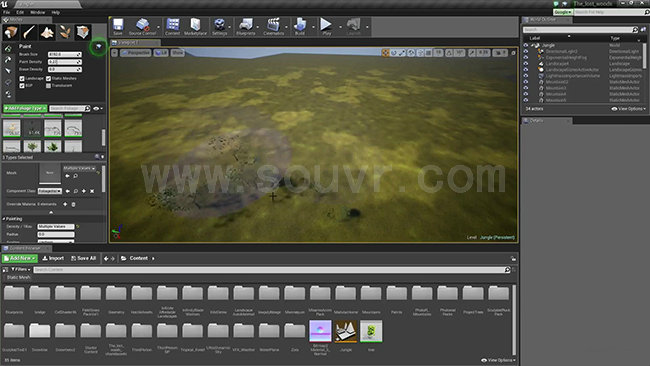The image size is (650, 366).
Task: Open the Window menu
Action: click(37, 12)
